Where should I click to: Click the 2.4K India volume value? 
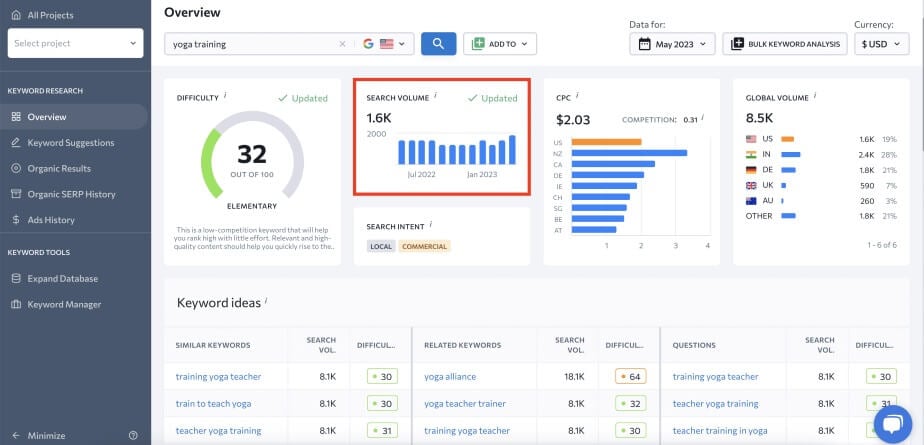coord(866,155)
